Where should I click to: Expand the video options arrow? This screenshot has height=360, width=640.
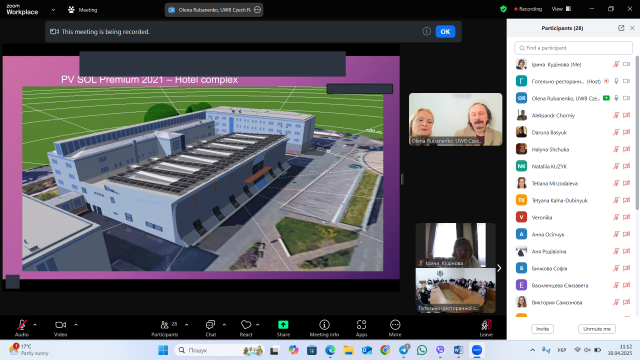pyautogui.click(x=76, y=325)
